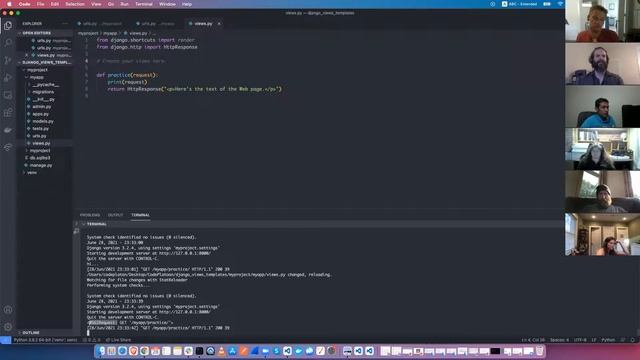
Task: Open the Remote Explorer view
Action: (x=8, y=95)
